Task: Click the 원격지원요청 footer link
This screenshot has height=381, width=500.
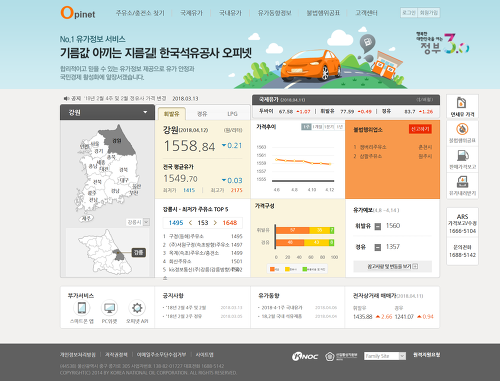Action: (x=426, y=355)
